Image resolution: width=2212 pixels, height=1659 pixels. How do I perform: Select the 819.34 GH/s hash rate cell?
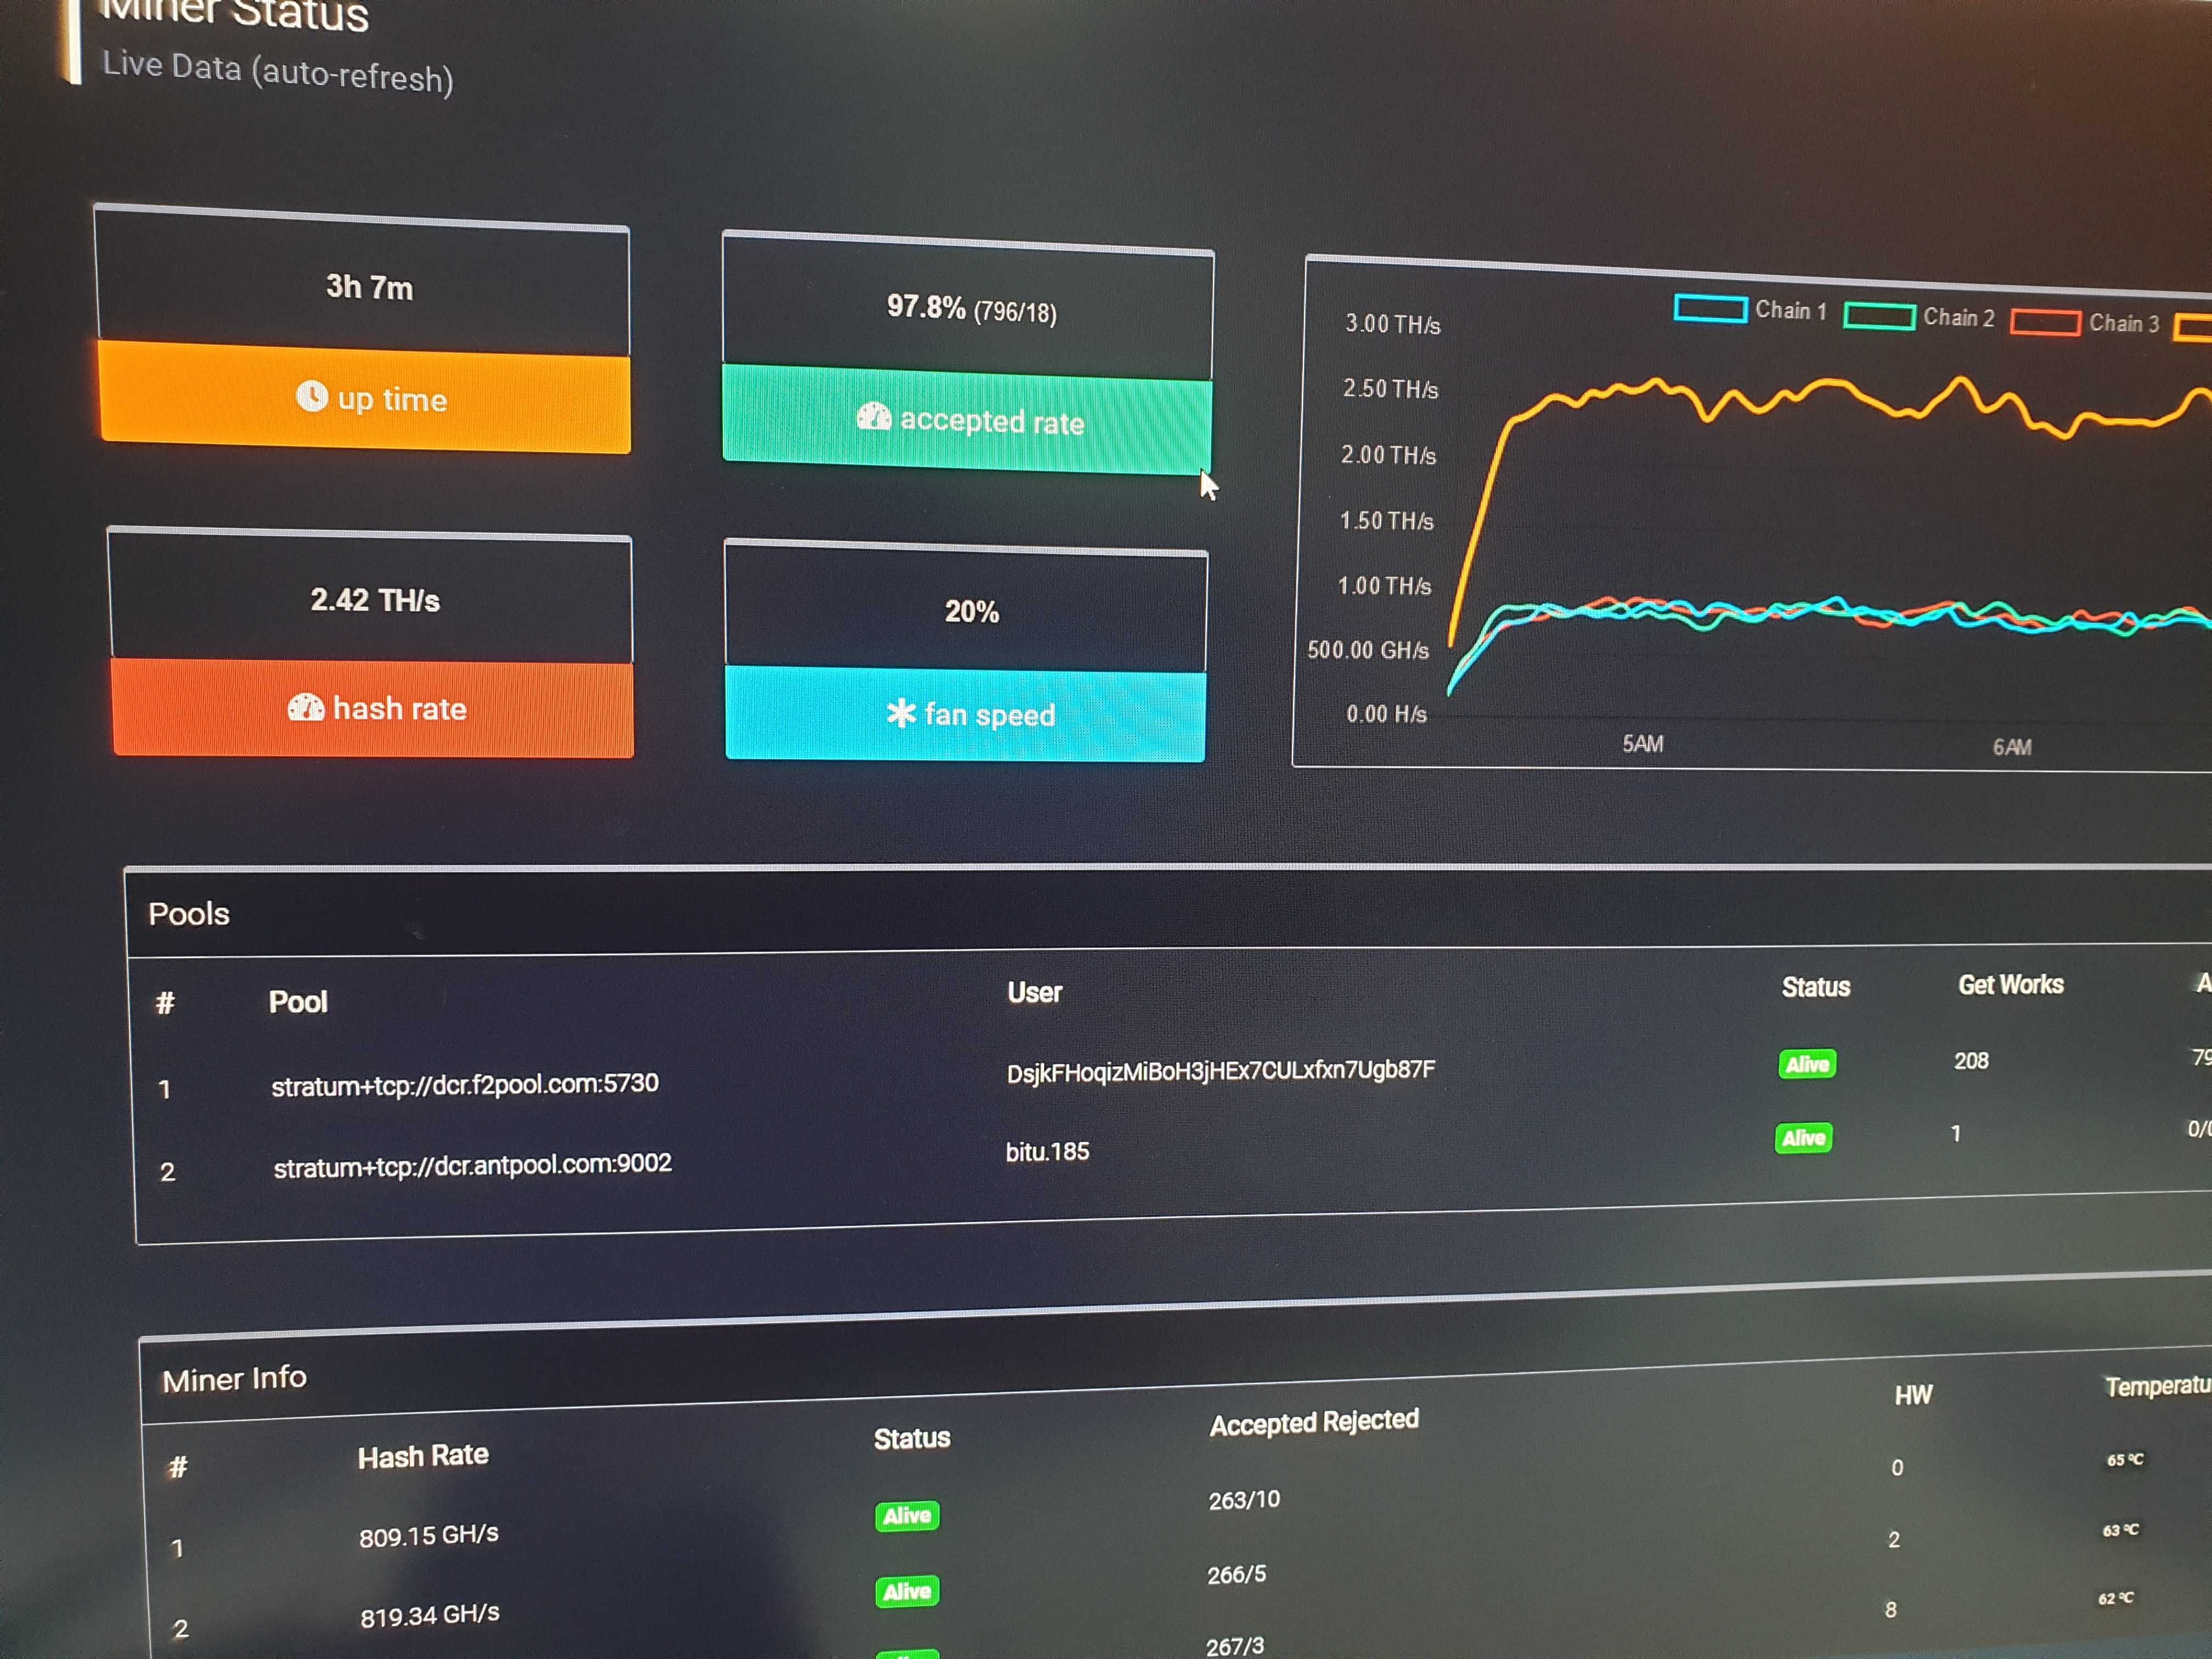[x=430, y=1615]
